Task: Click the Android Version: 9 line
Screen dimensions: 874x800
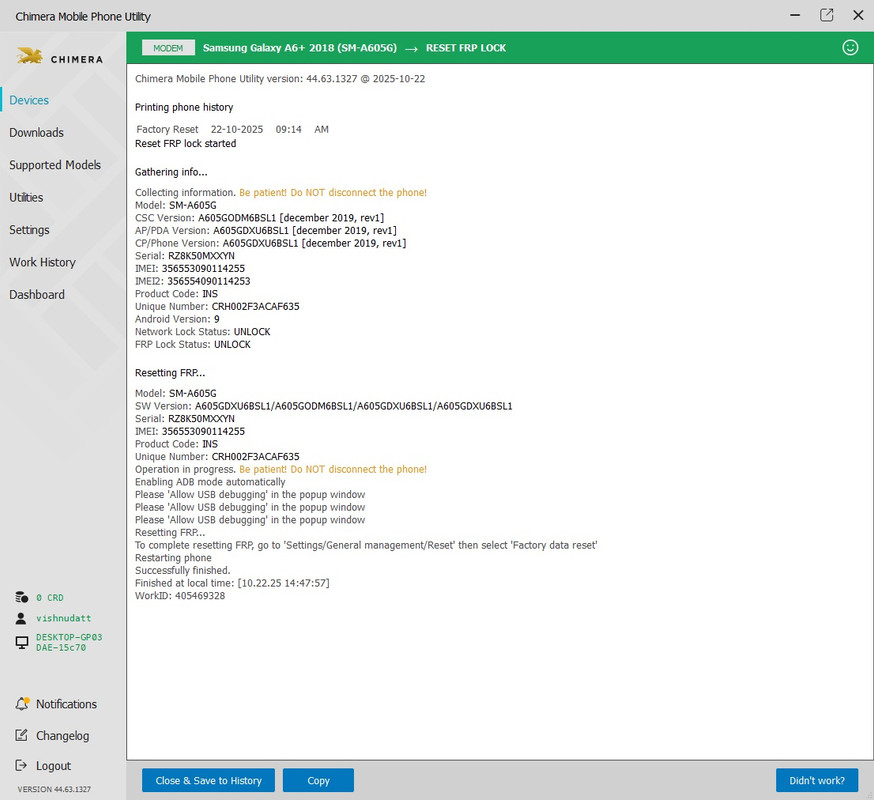Action: [x=177, y=319]
